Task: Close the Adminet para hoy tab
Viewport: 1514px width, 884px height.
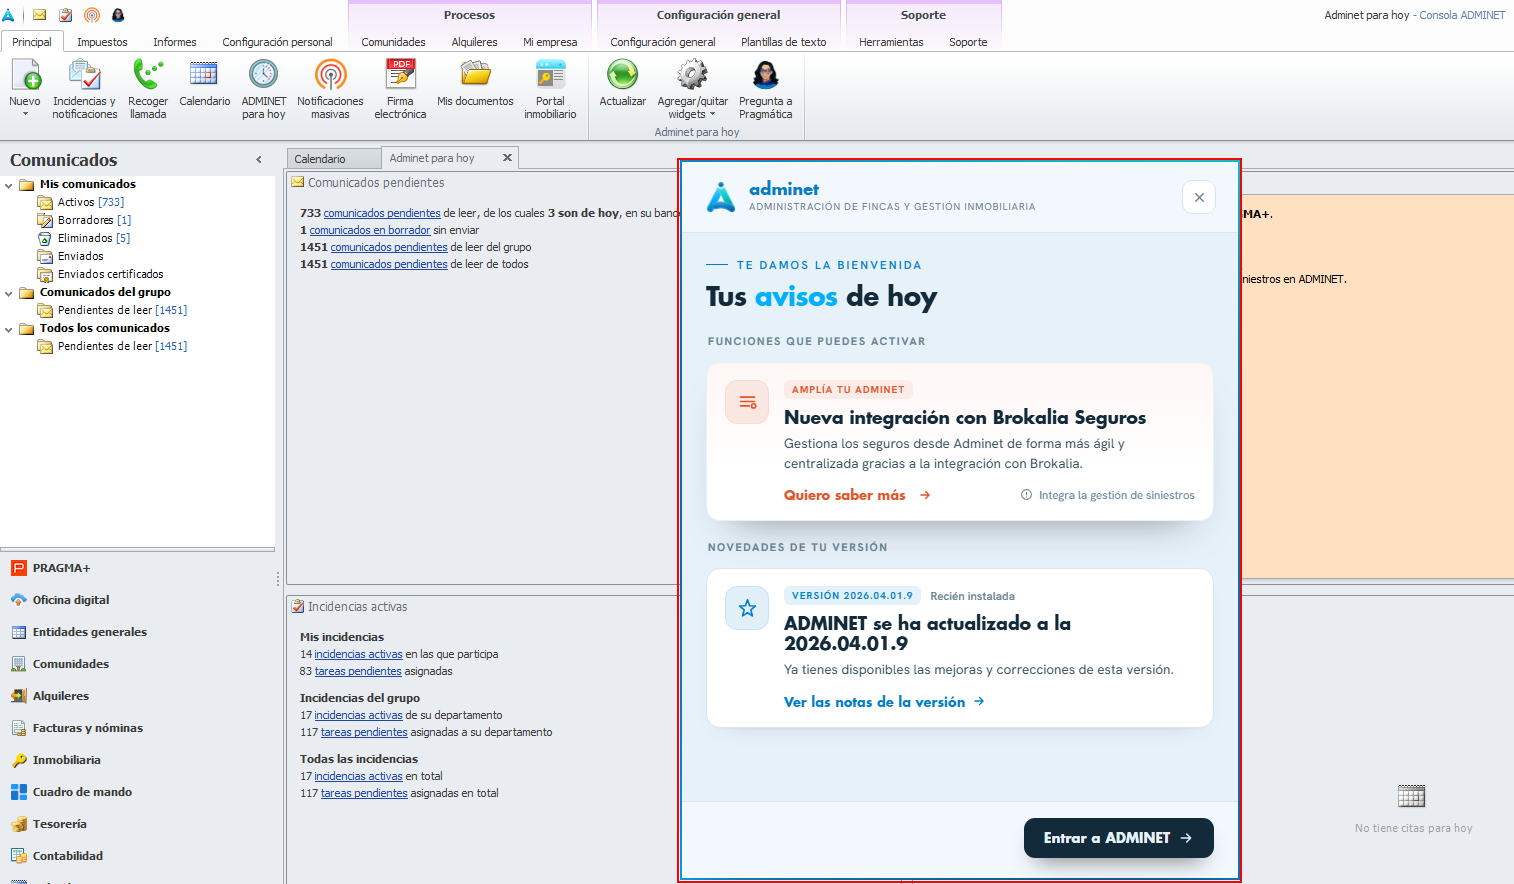Action: pyautogui.click(x=507, y=158)
